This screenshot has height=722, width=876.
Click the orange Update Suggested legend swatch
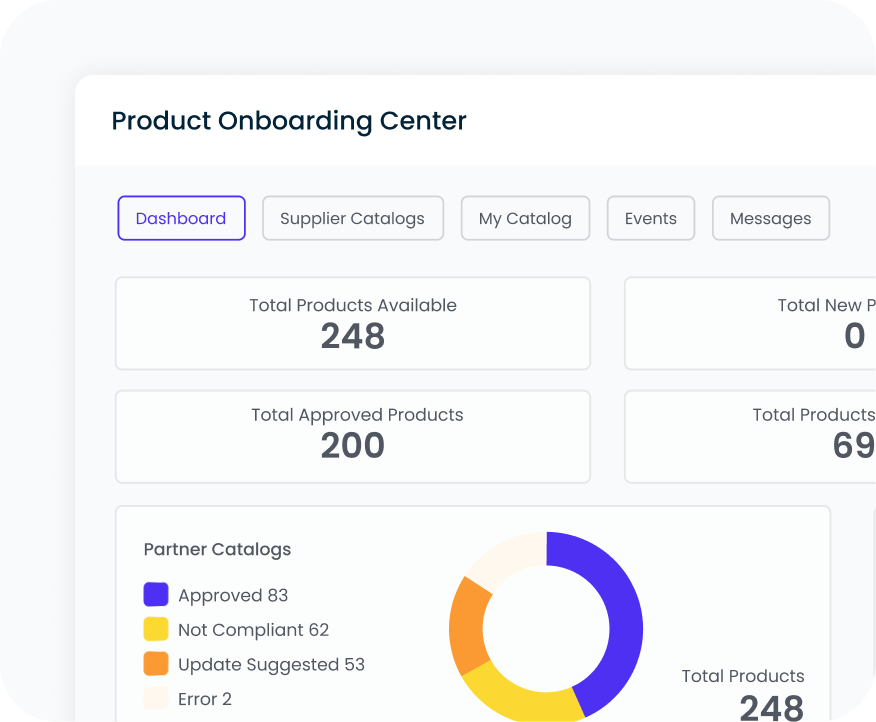[155, 664]
